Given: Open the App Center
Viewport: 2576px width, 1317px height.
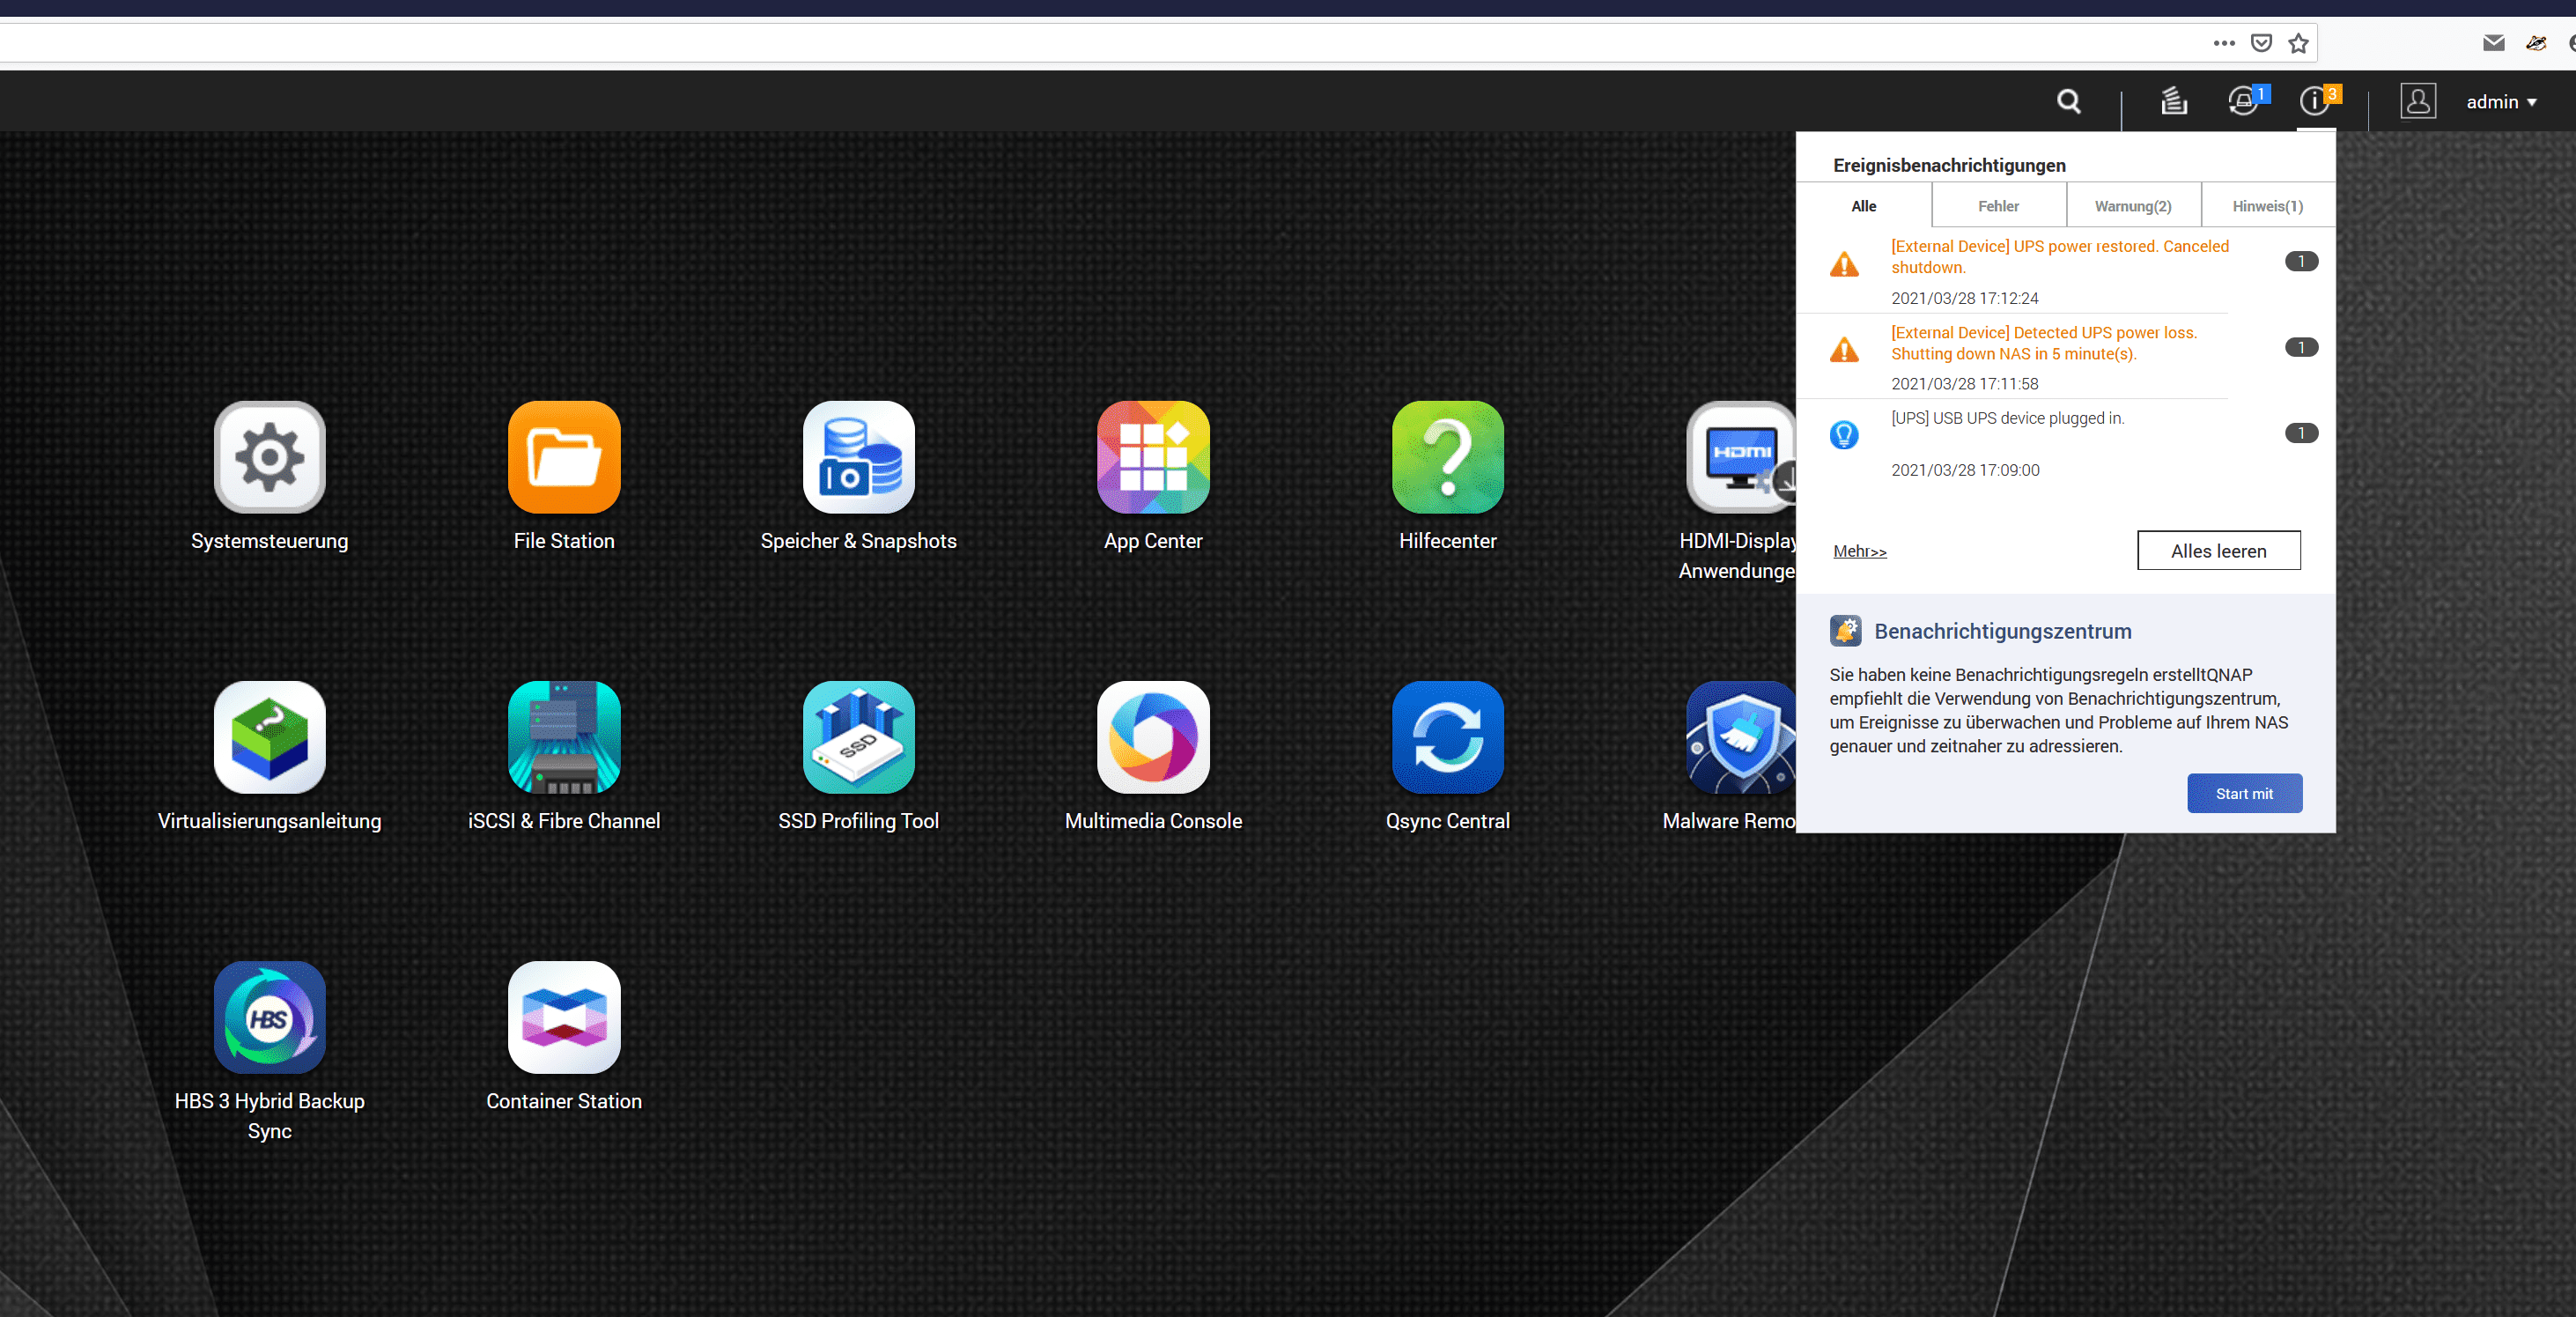Looking at the screenshot, I should [1153, 457].
